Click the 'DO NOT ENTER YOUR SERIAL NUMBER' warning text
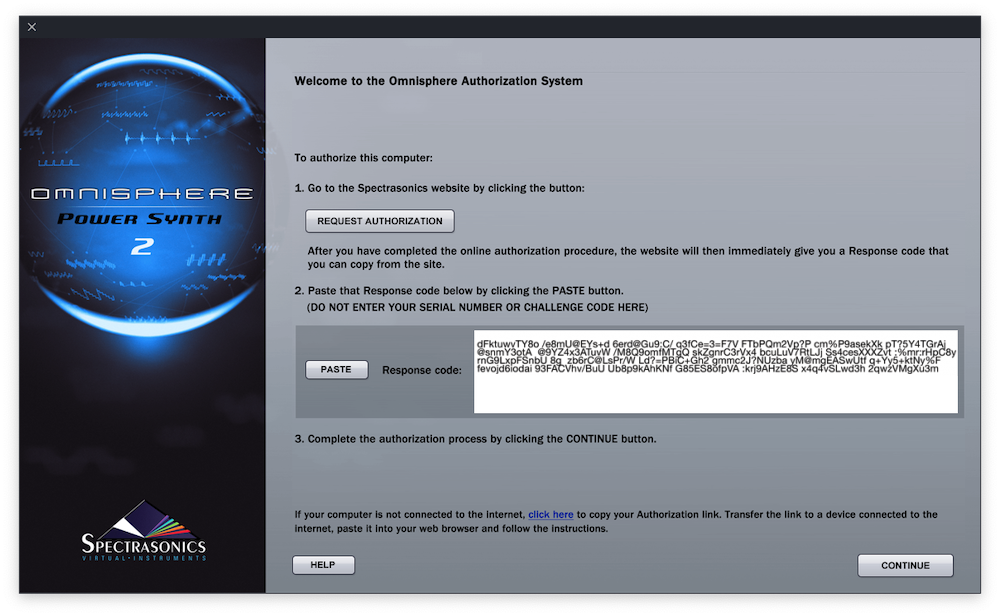Image resolution: width=1000 pixels, height=616 pixels. click(478, 307)
